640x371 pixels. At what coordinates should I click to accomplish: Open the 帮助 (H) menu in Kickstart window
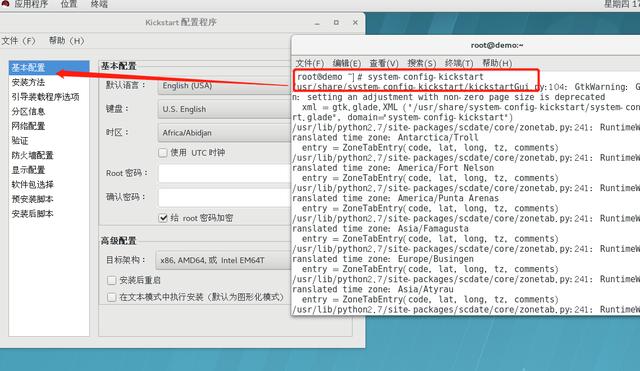(67, 41)
